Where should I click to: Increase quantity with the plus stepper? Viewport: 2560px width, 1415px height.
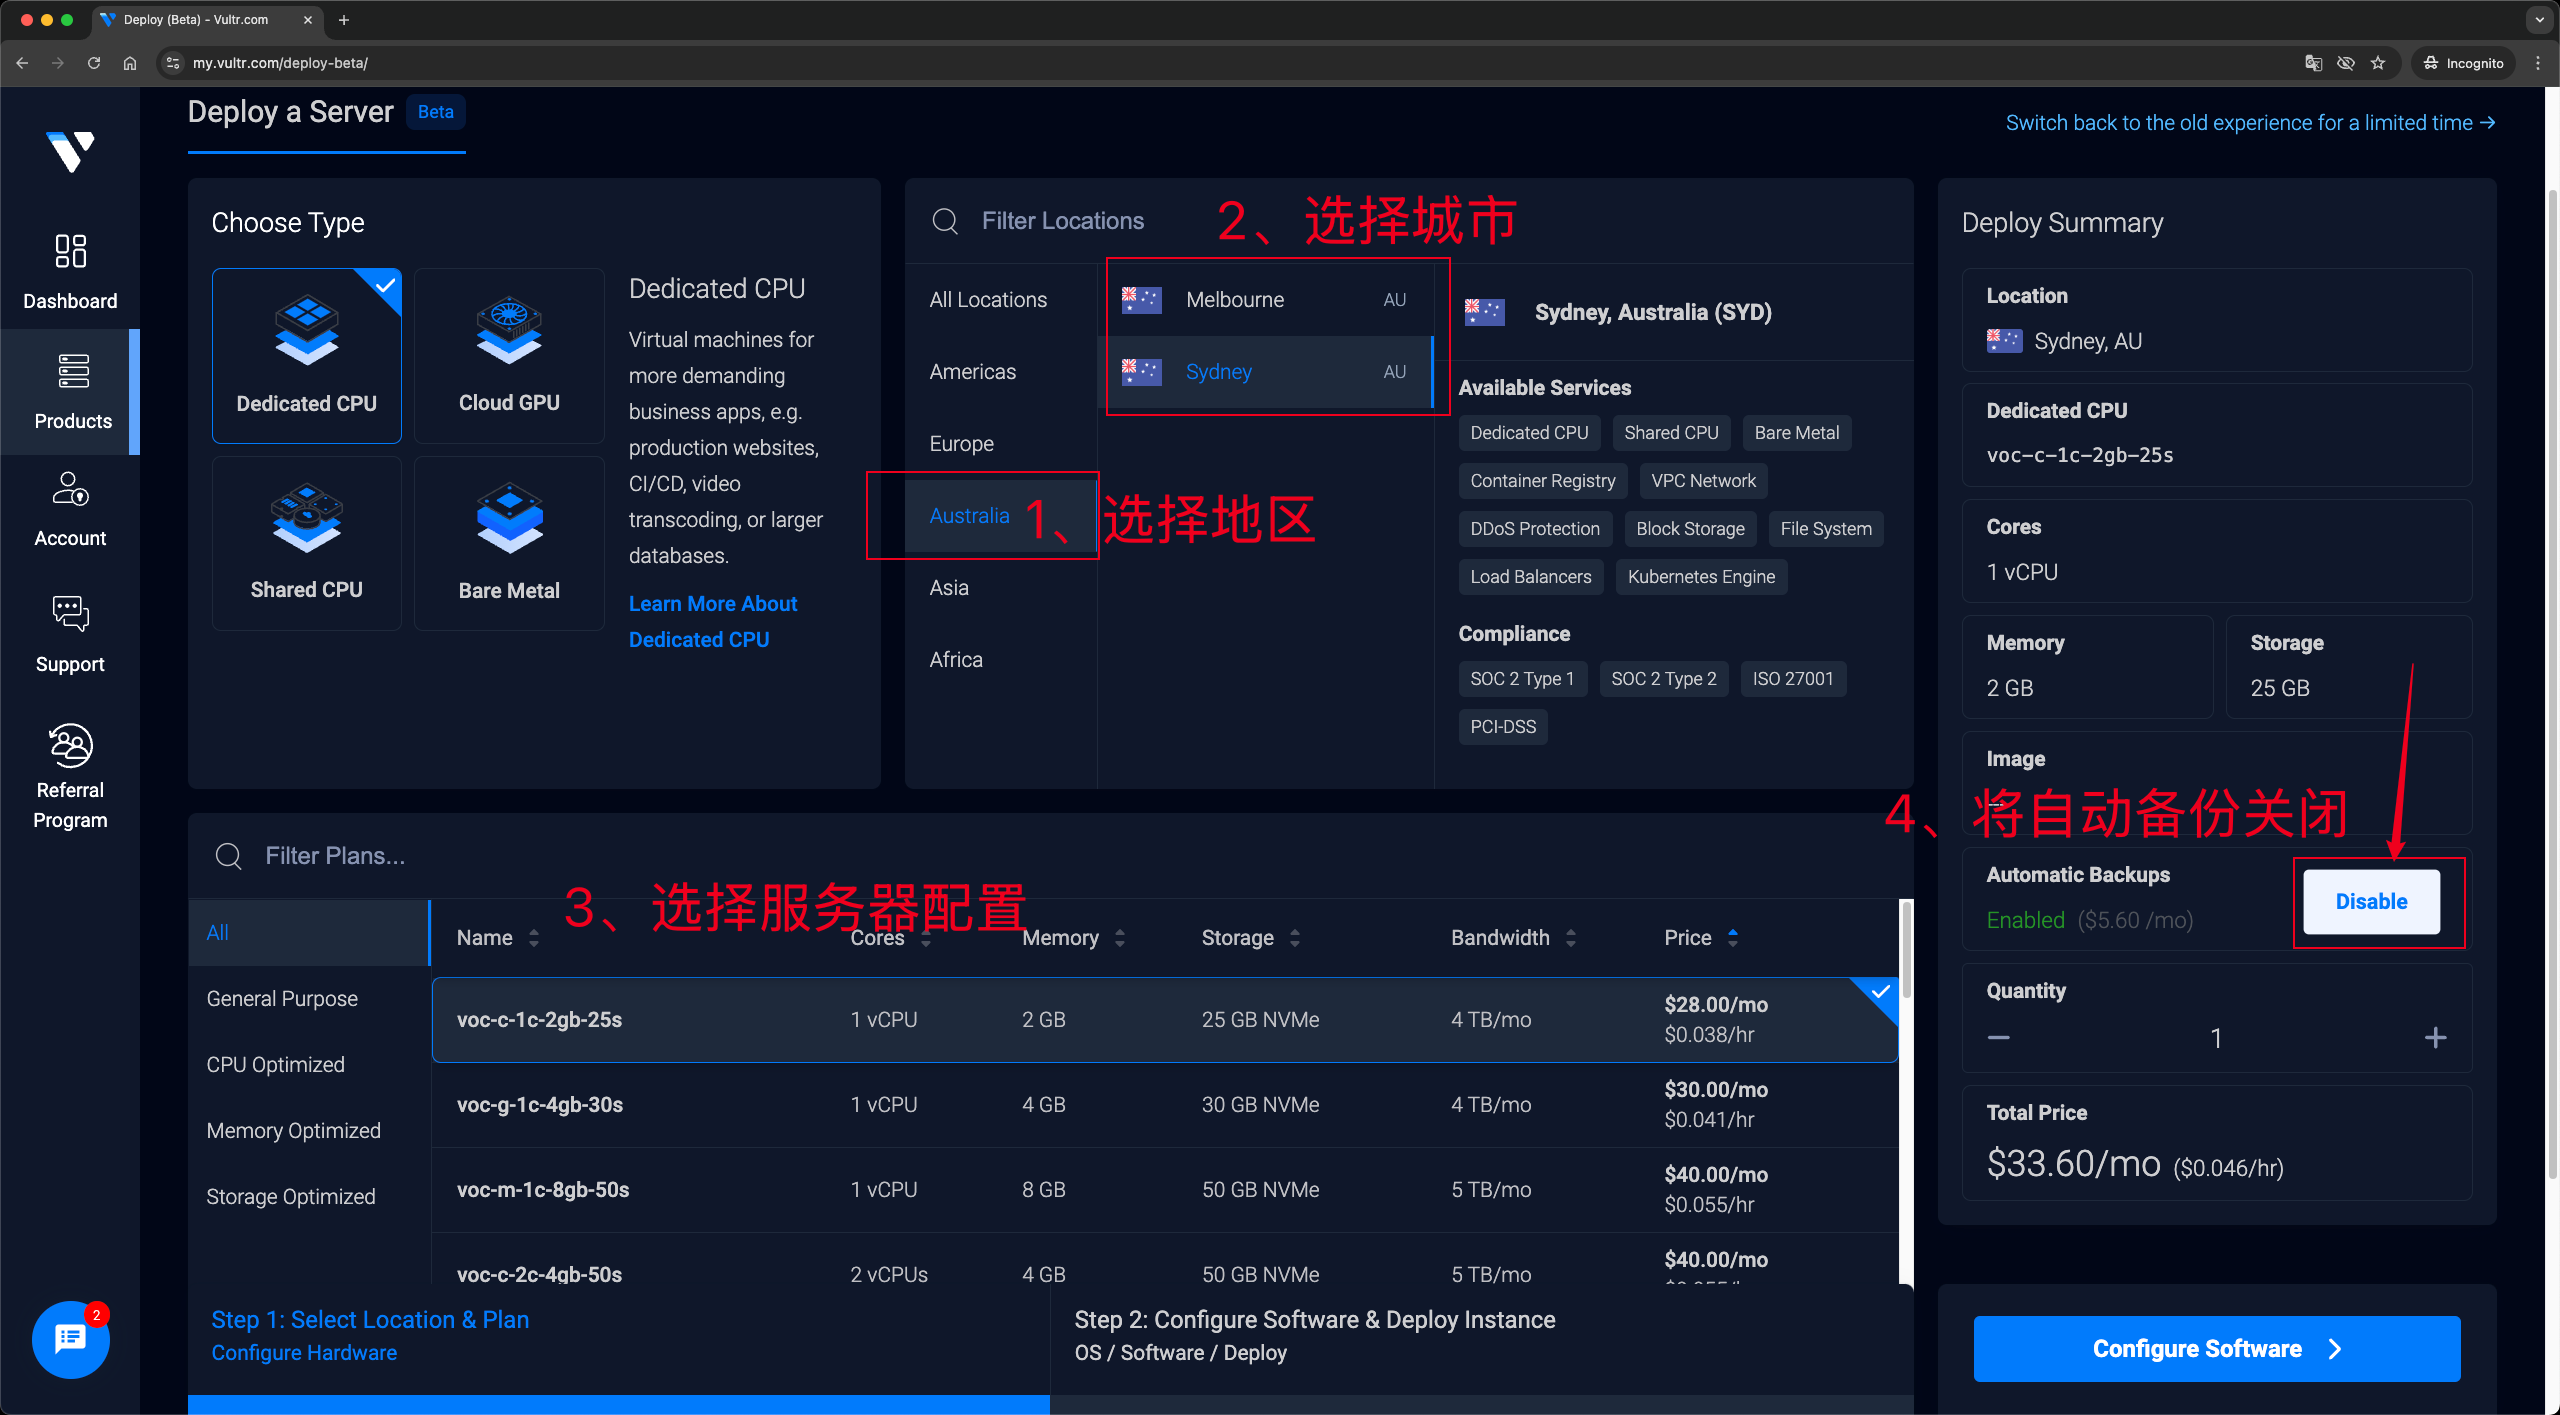pyautogui.click(x=2435, y=1038)
